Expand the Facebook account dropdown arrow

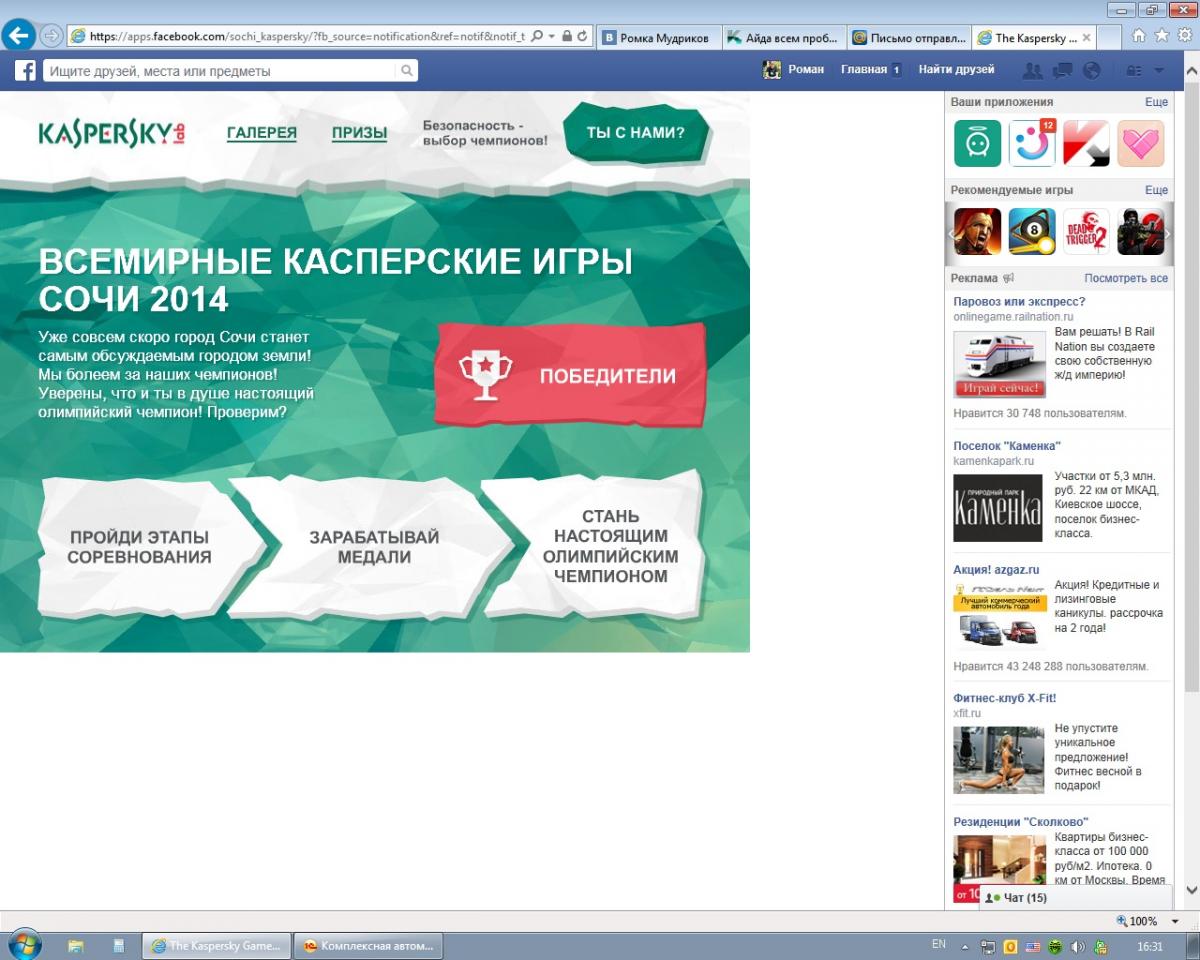1159,70
